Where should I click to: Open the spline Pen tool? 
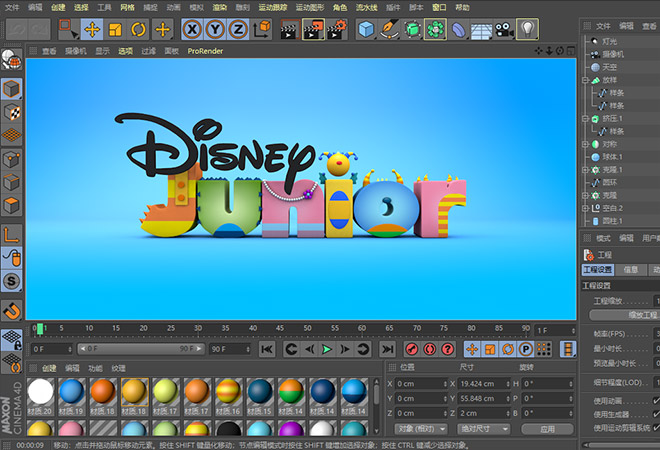(388, 29)
